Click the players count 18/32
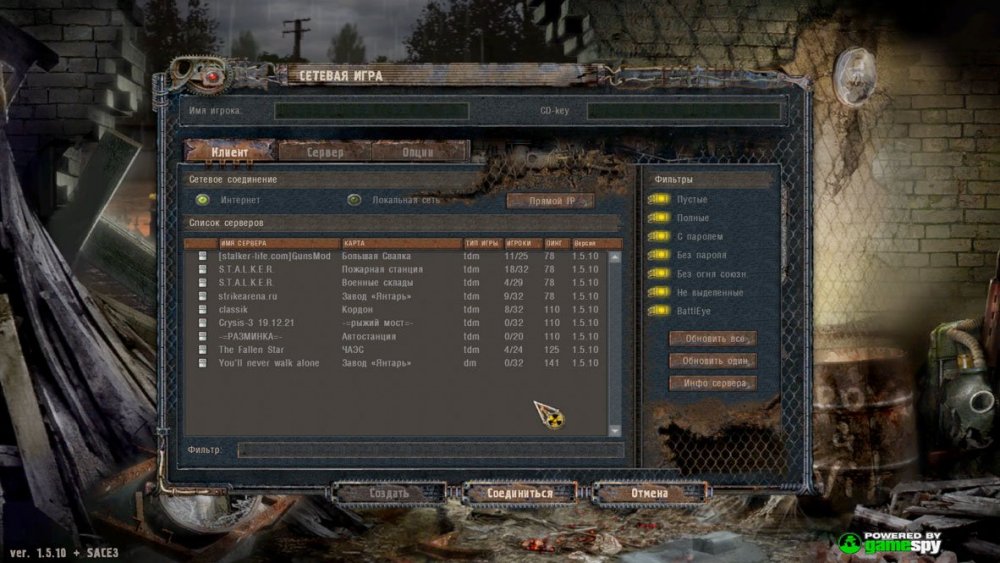Screen dimensions: 1000x563 [x=516, y=269]
